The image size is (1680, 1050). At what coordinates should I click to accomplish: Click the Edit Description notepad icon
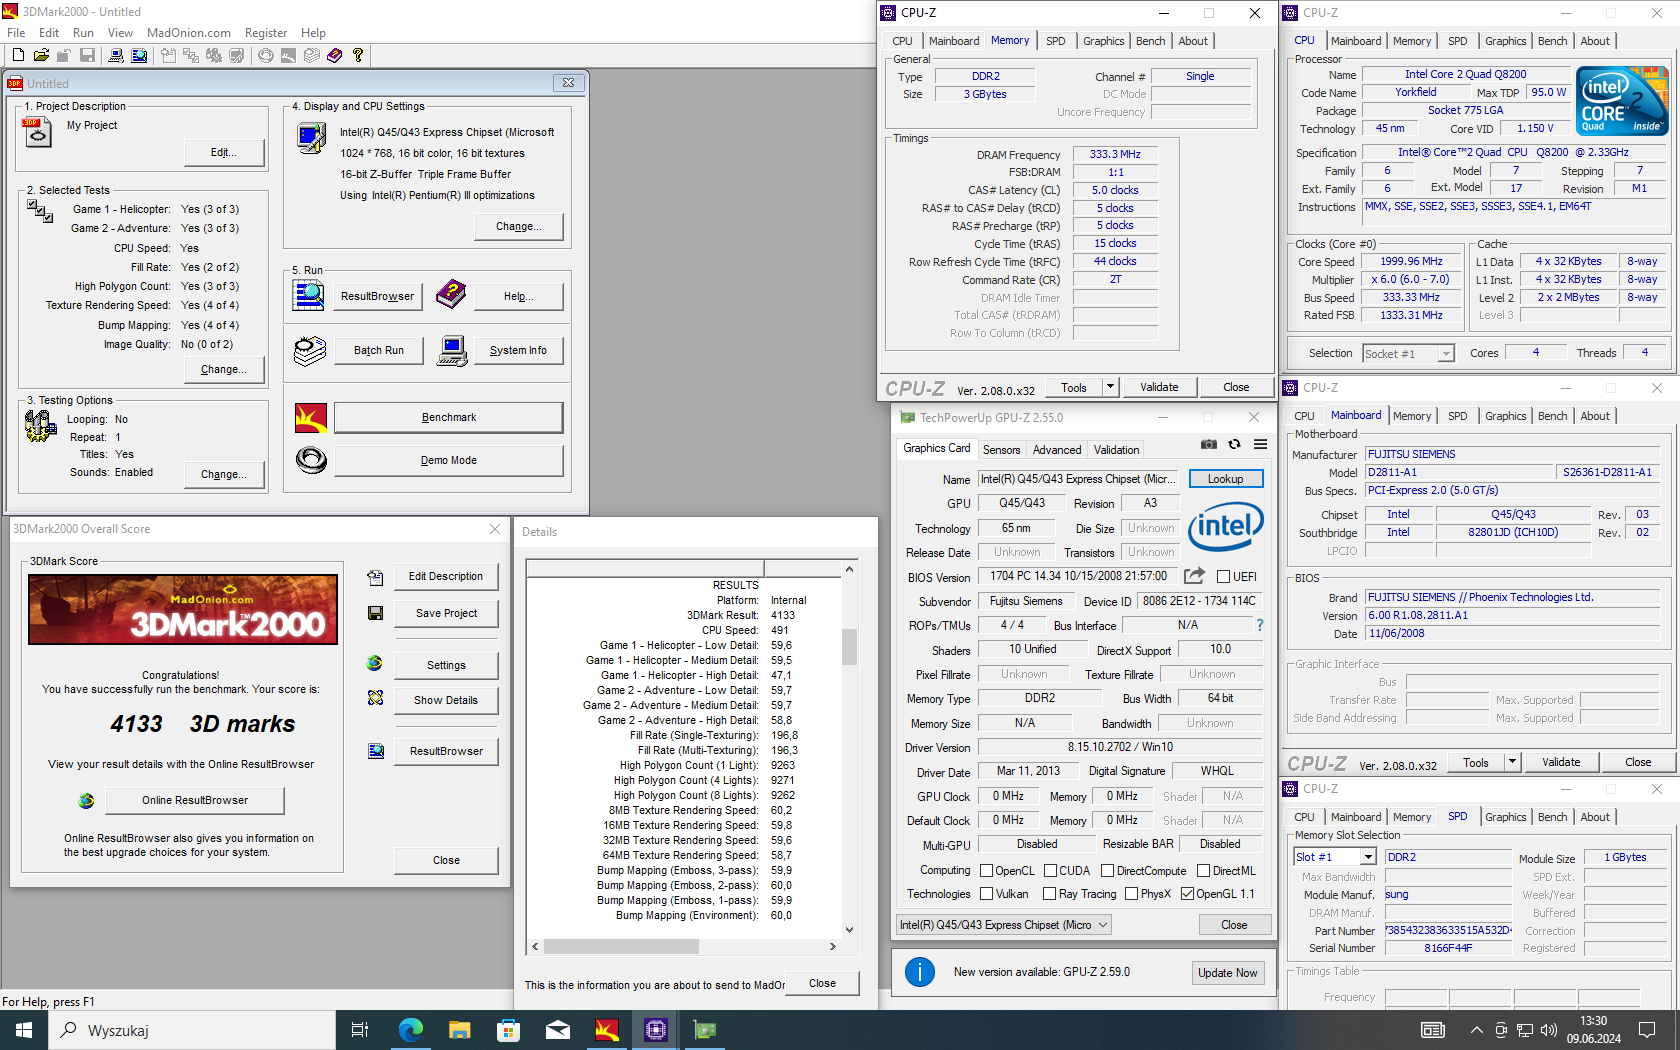(376, 577)
